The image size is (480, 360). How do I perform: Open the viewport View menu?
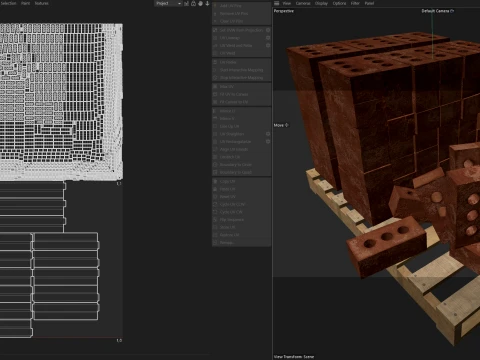tap(287, 3)
